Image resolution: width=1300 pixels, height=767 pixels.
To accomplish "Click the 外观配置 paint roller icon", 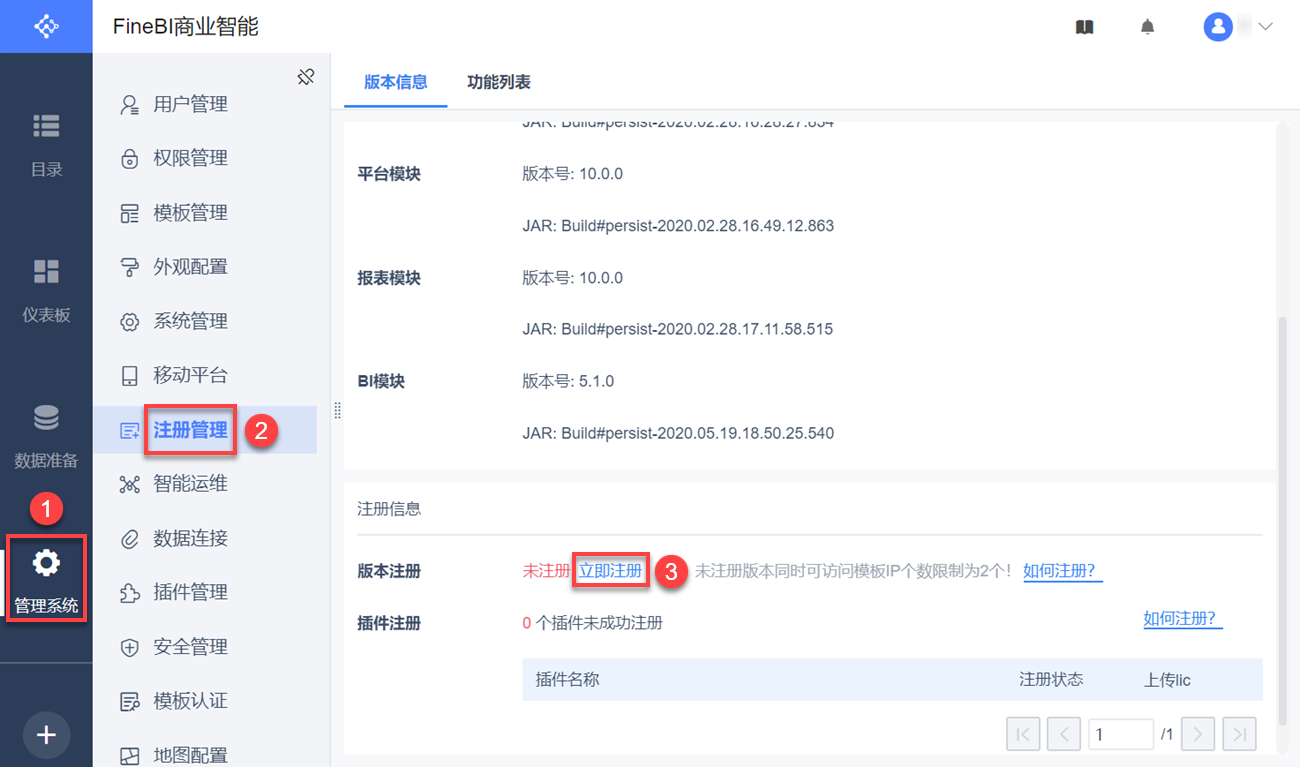I will point(129,267).
